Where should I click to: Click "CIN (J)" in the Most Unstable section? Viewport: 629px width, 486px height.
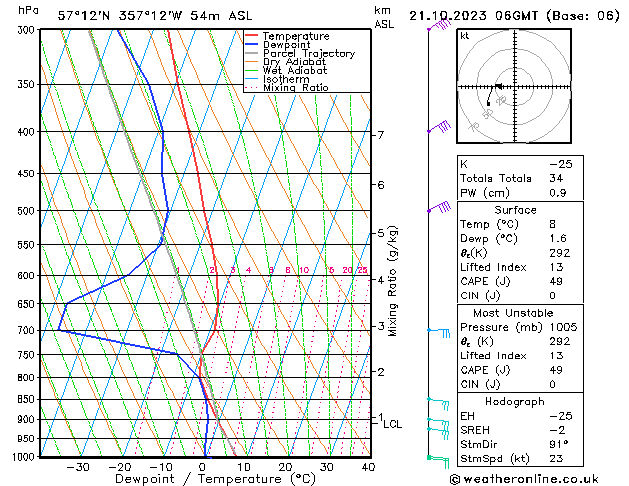480,384
